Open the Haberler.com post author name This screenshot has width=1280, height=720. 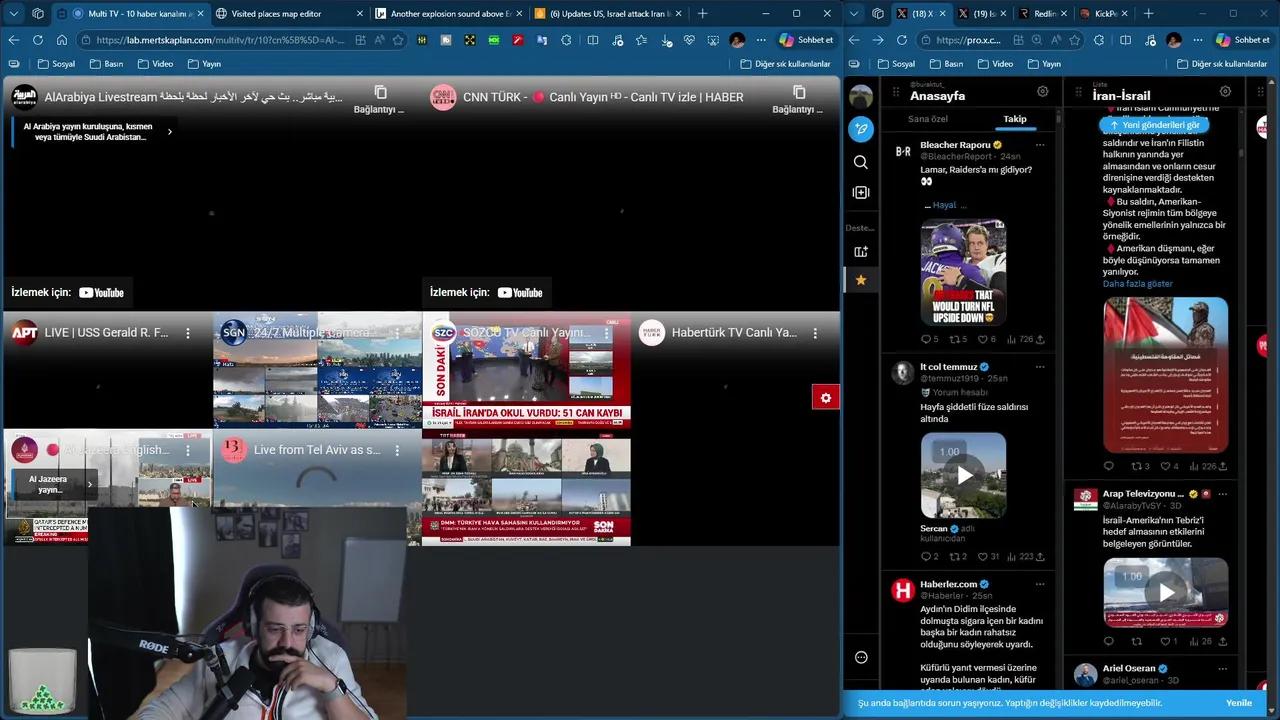(948, 584)
